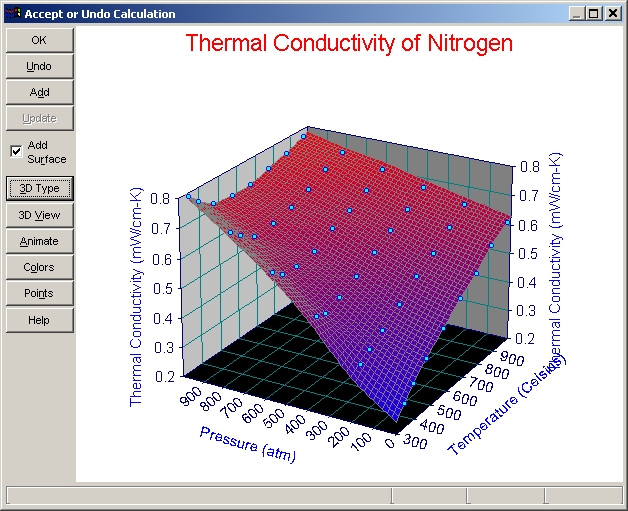The width and height of the screenshot is (628, 511).
Task: Open the Colors settings
Action: click(39, 267)
